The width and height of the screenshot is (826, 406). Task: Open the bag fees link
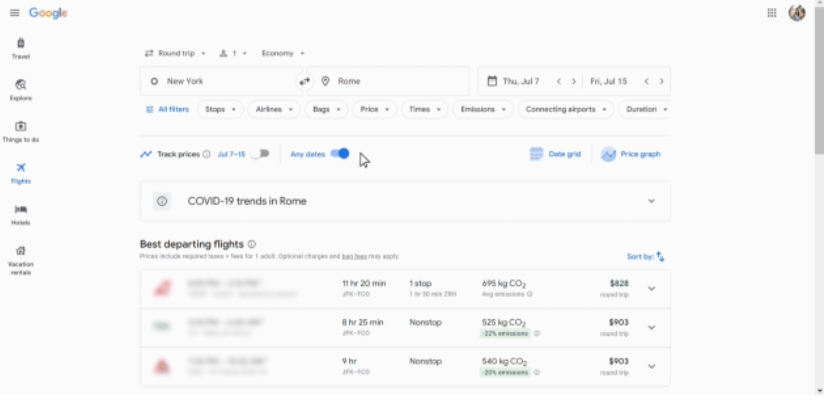click(x=355, y=256)
